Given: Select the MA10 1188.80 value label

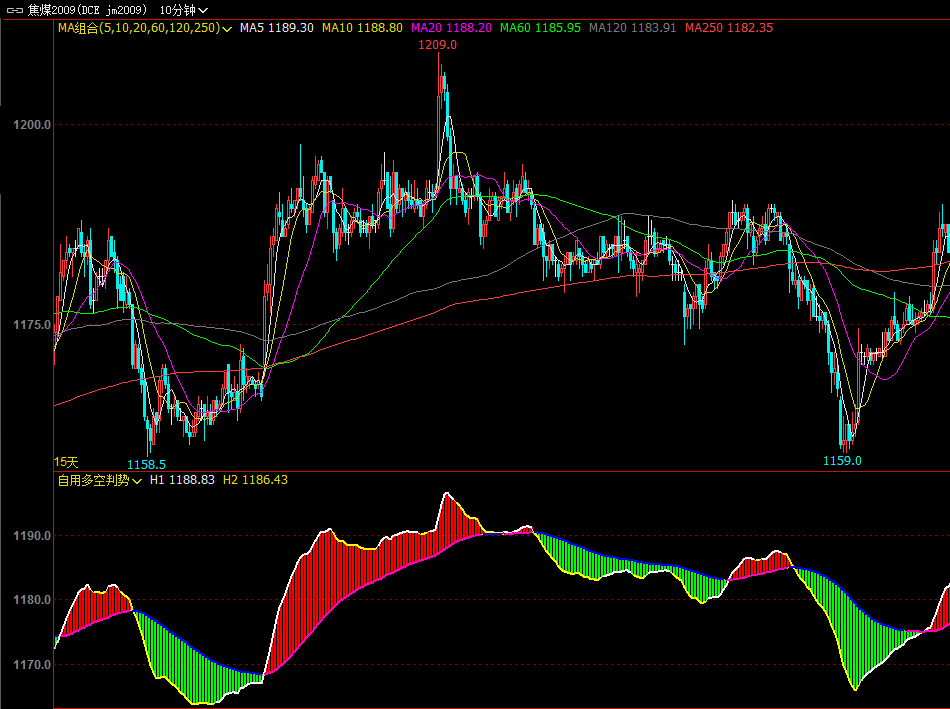Looking at the screenshot, I should (x=362, y=28).
